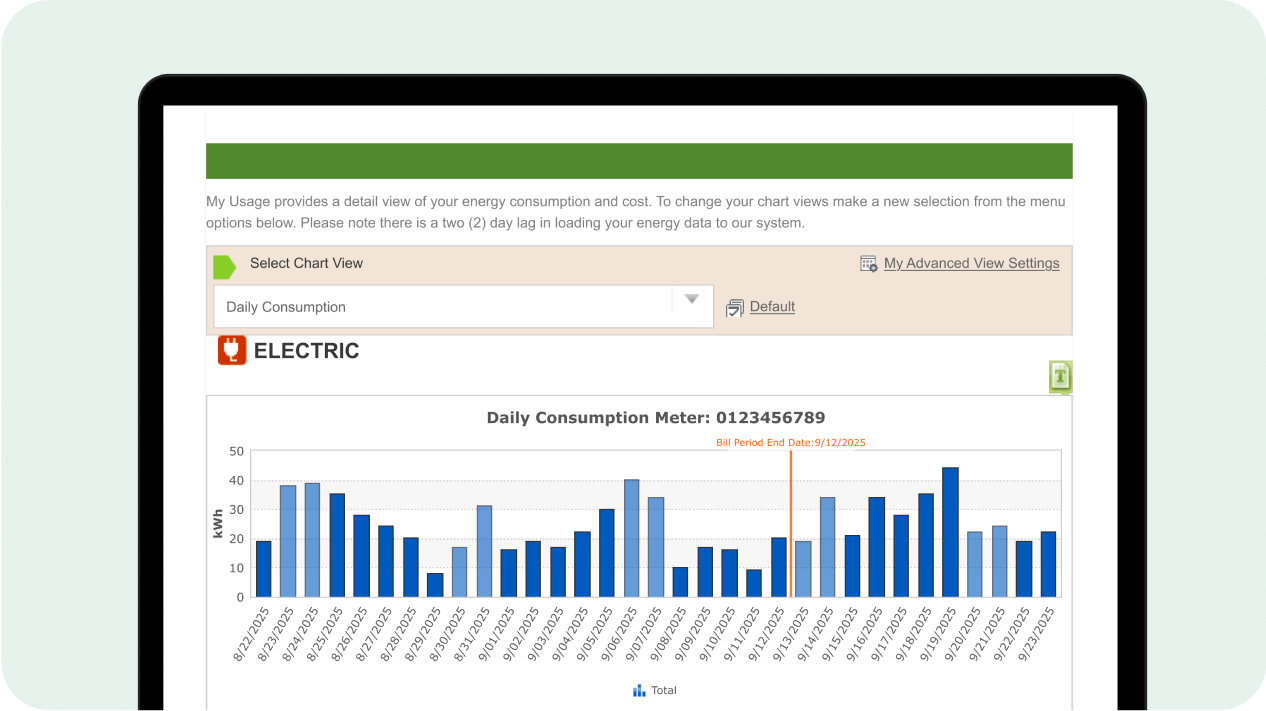The image size is (1266, 711).
Task: Click the Default view stacked-pages icon
Action: tap(735, 308)
